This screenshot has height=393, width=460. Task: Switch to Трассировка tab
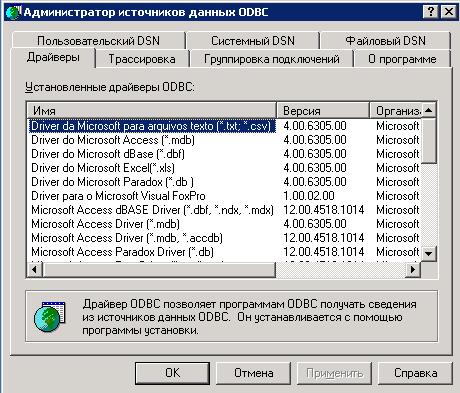click(142, 59)
